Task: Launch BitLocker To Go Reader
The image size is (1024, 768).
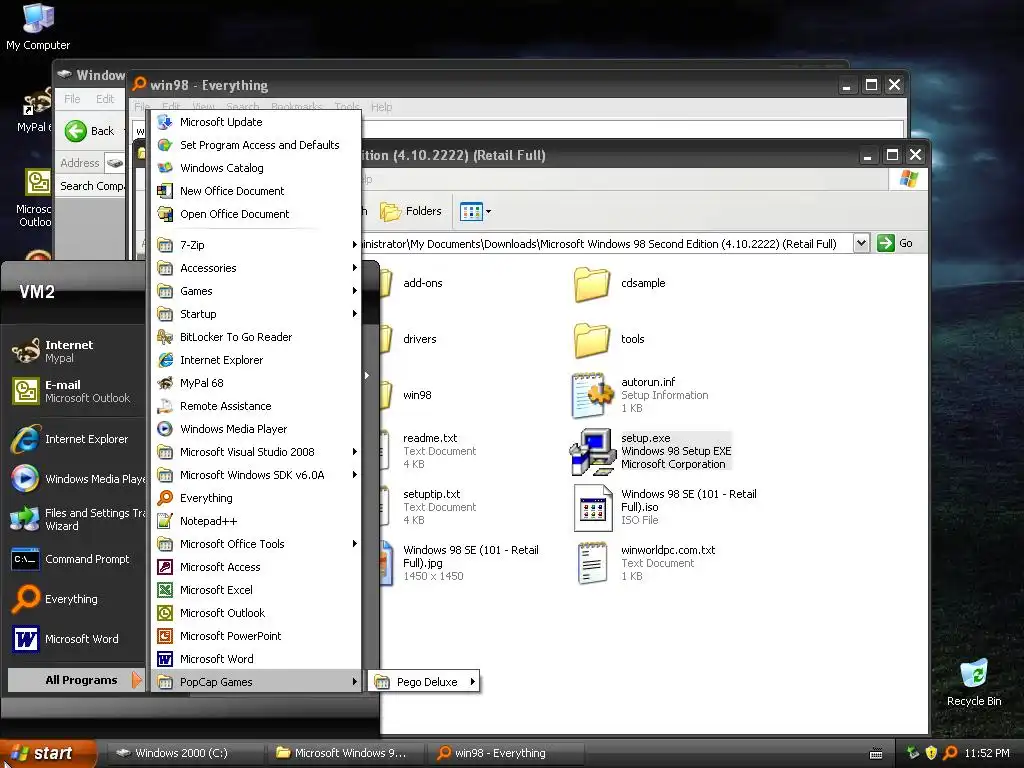Action: [x=256, y=337]
